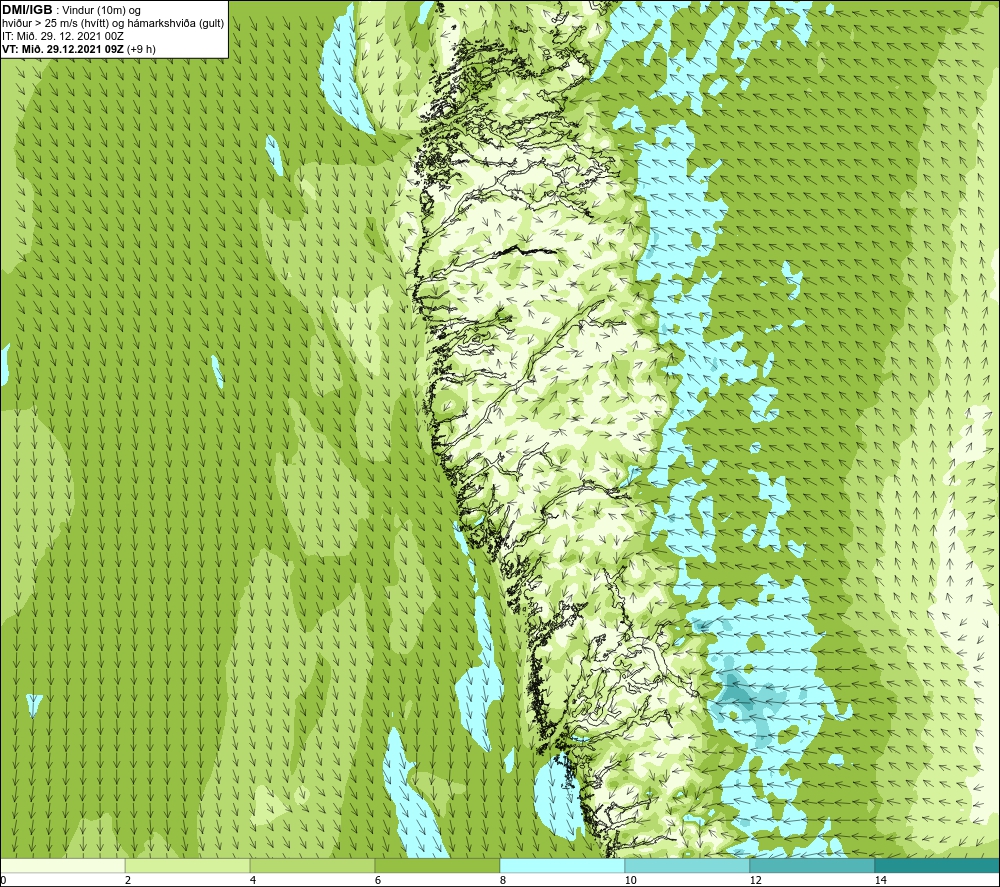Click the dark green 6–8 m/s color bar segment
Image resolution: width=1000 pixels, height=887 pixels.
[438, 865]
